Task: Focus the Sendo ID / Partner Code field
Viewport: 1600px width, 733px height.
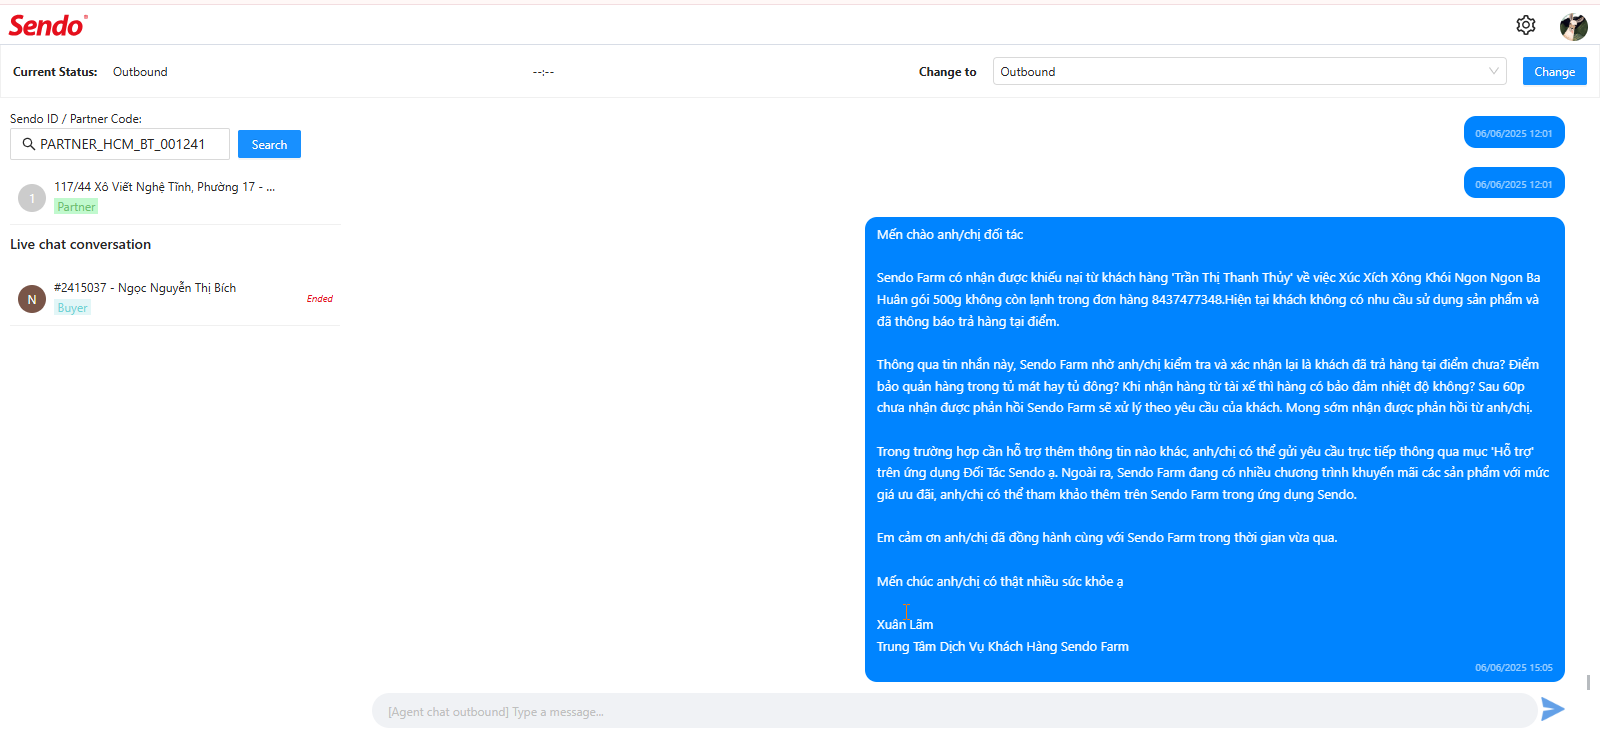Action: [120, 144]
